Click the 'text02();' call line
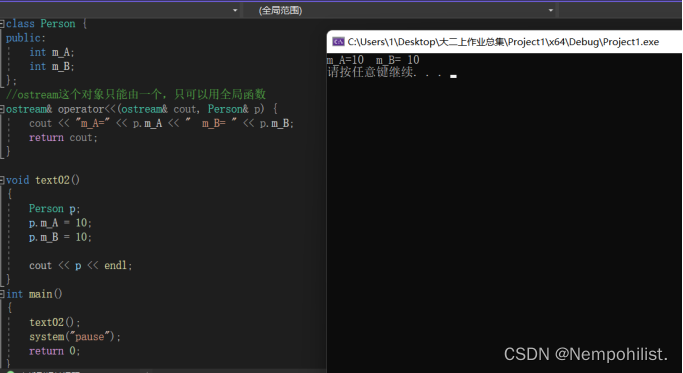Screen dimensions: 683x373 (x=55, y=322)
